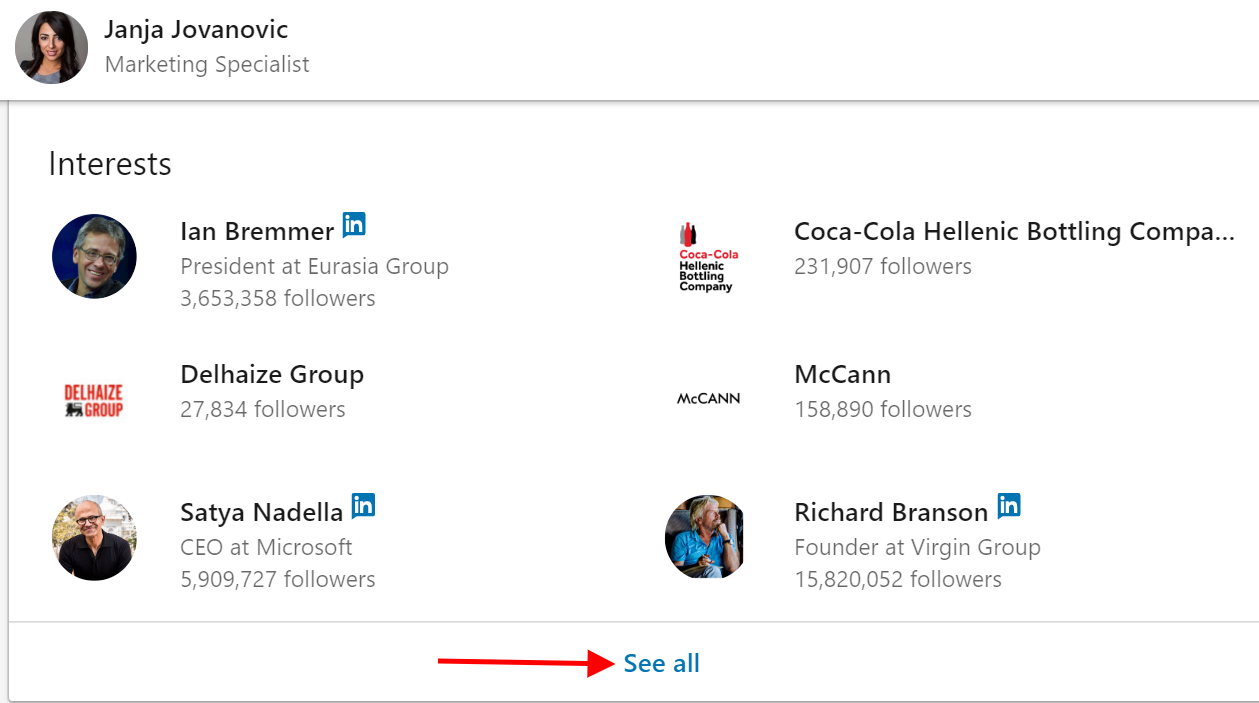Click the LinkedIn influencer badge beside Ian Bremmer
This screenshot has height=703, width=1259.
pyautogui.click(x=354, y=224)
